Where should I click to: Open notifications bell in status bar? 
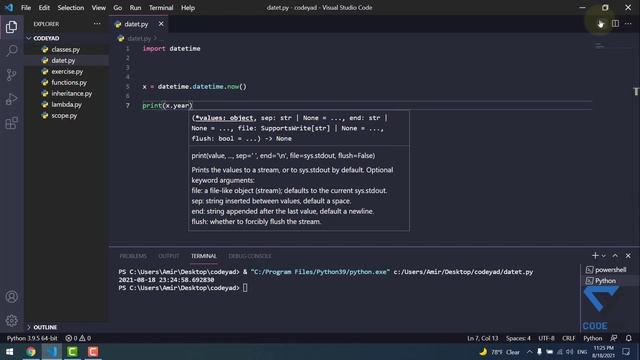pyautogui.click(x=629, y=338)
